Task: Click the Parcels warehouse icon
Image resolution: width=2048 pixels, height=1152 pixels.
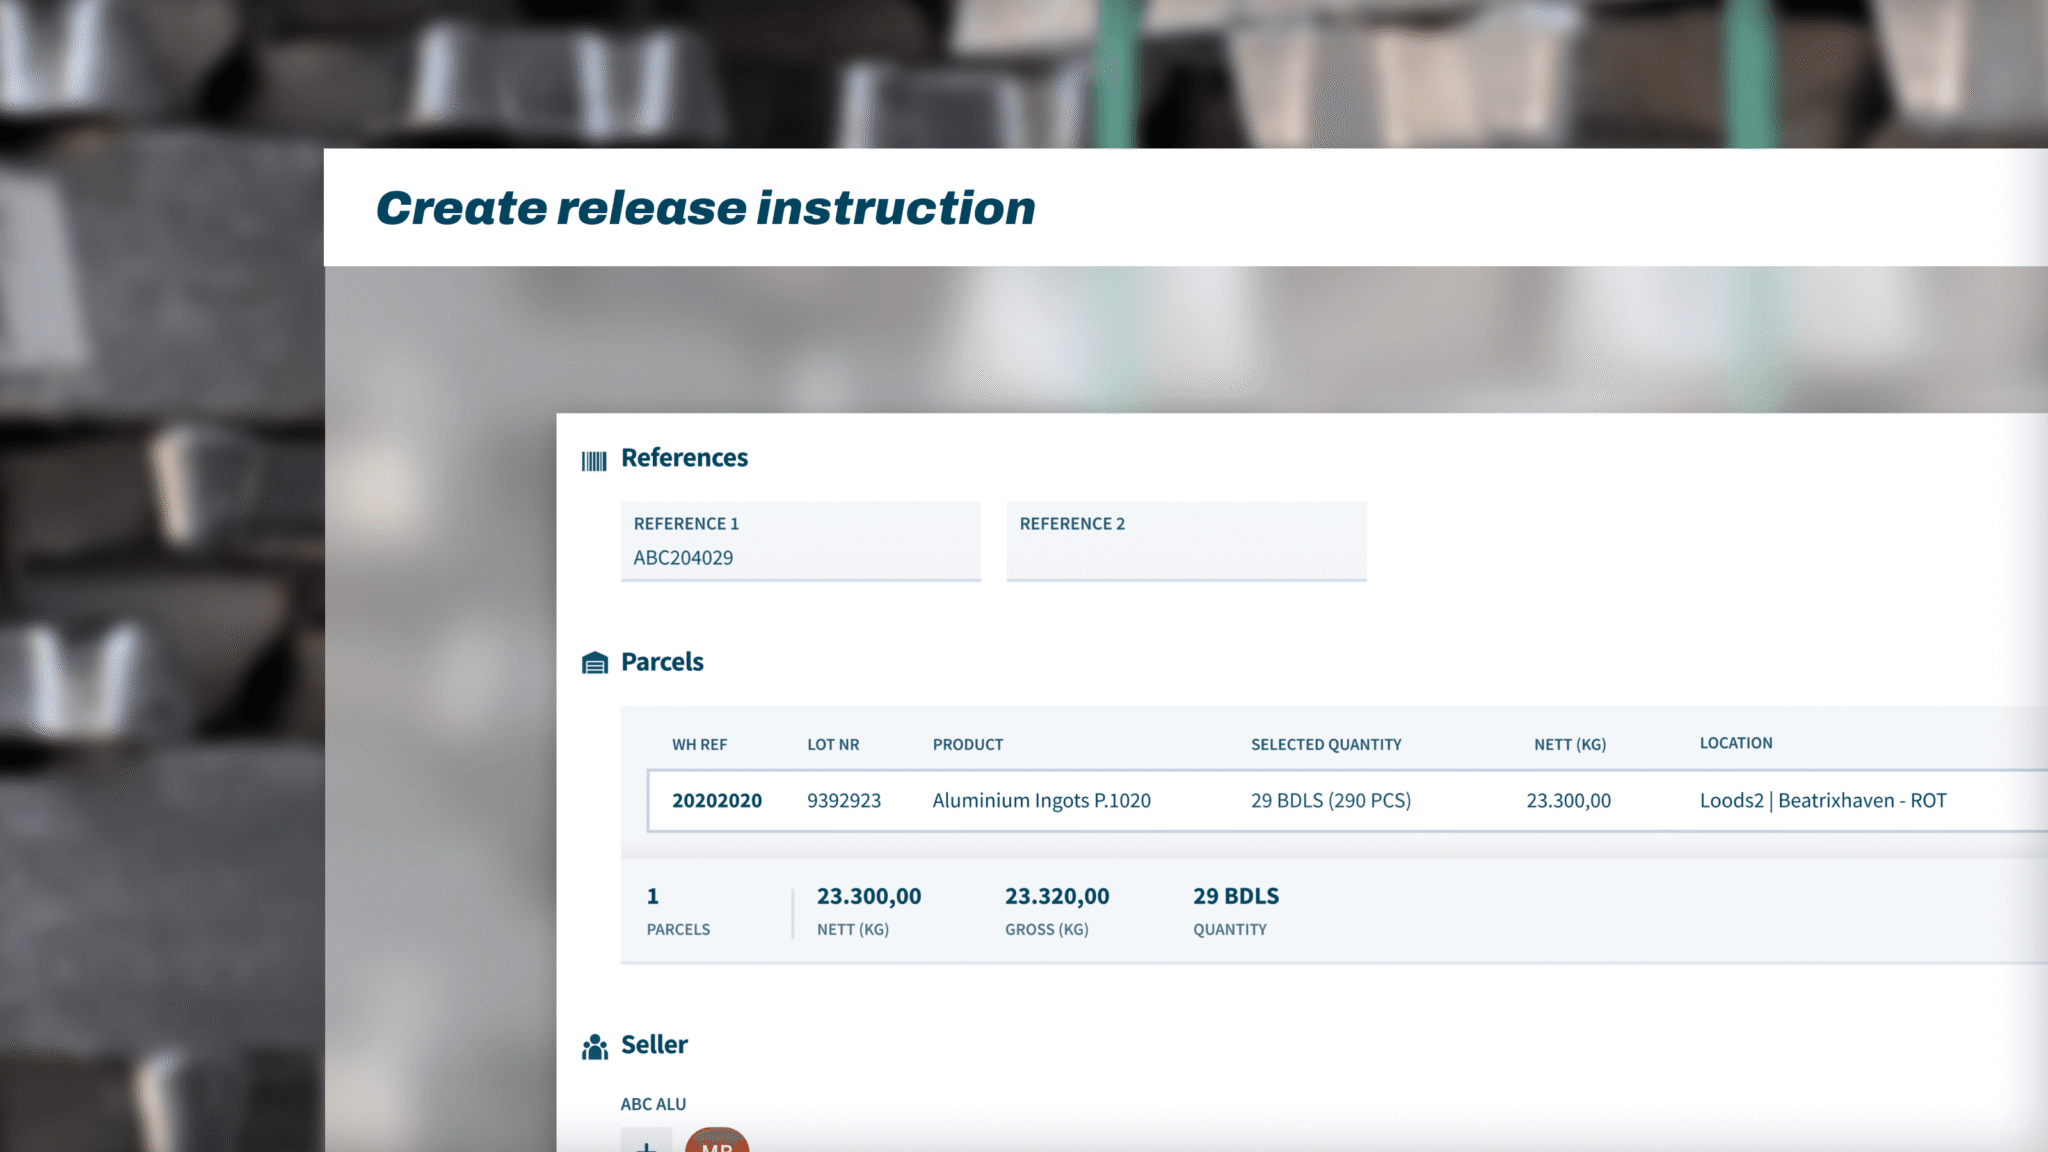Action: (x=595, y=663)
